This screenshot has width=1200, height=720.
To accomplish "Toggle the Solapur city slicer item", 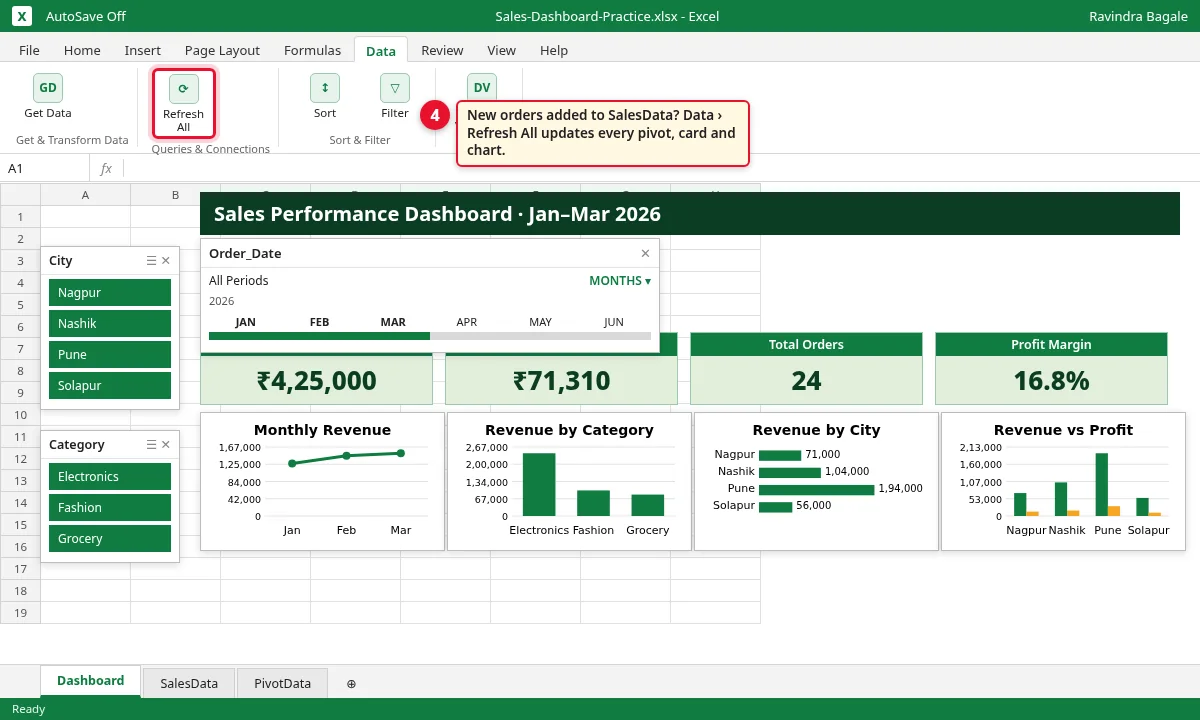I will tap(110, 385).
